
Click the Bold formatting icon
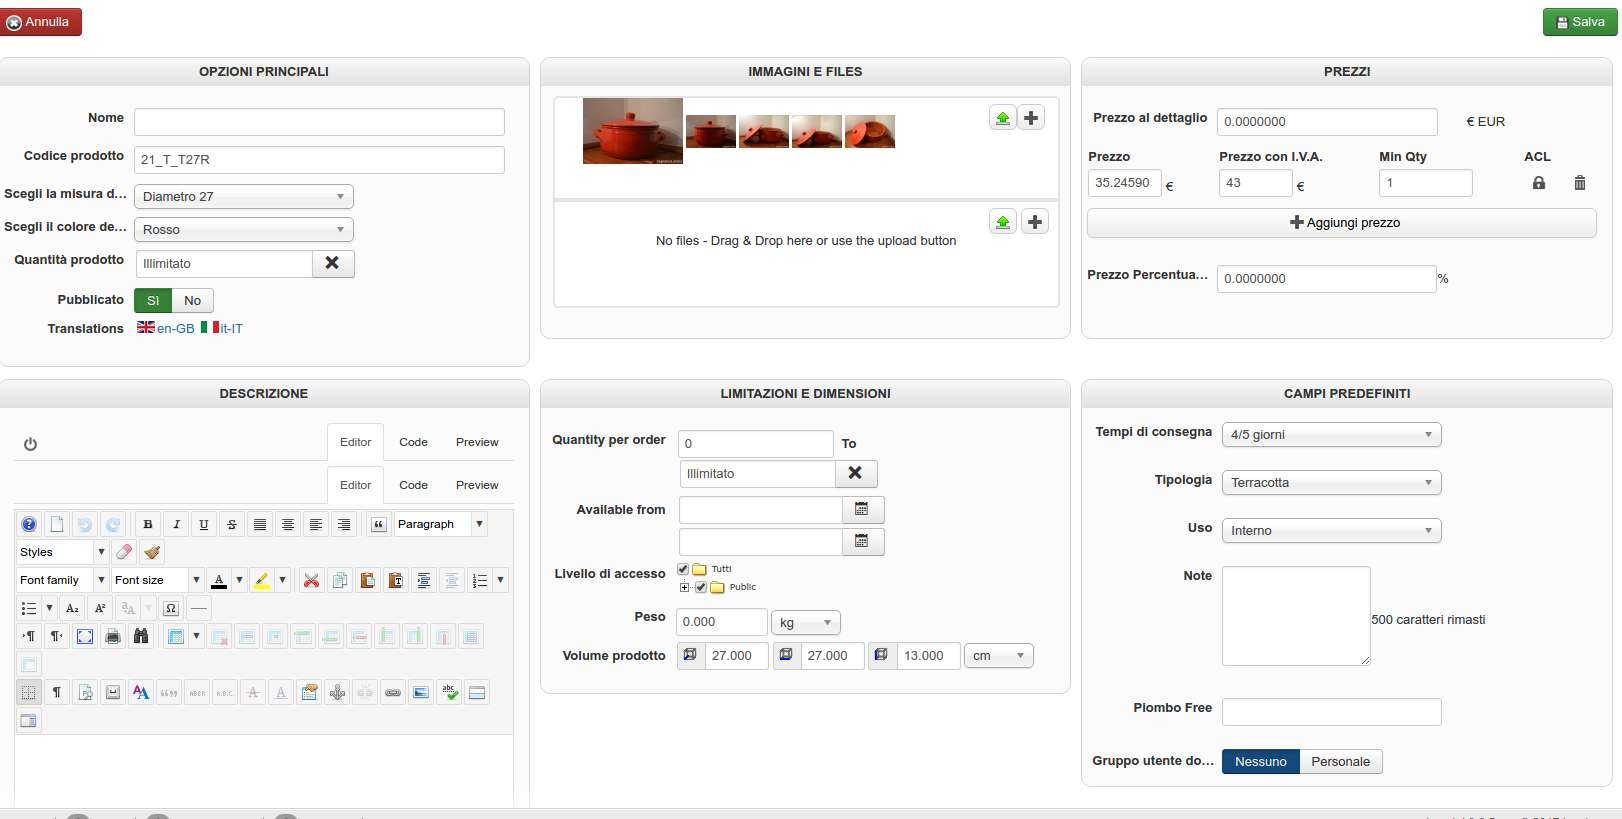[x=148, y=524]
